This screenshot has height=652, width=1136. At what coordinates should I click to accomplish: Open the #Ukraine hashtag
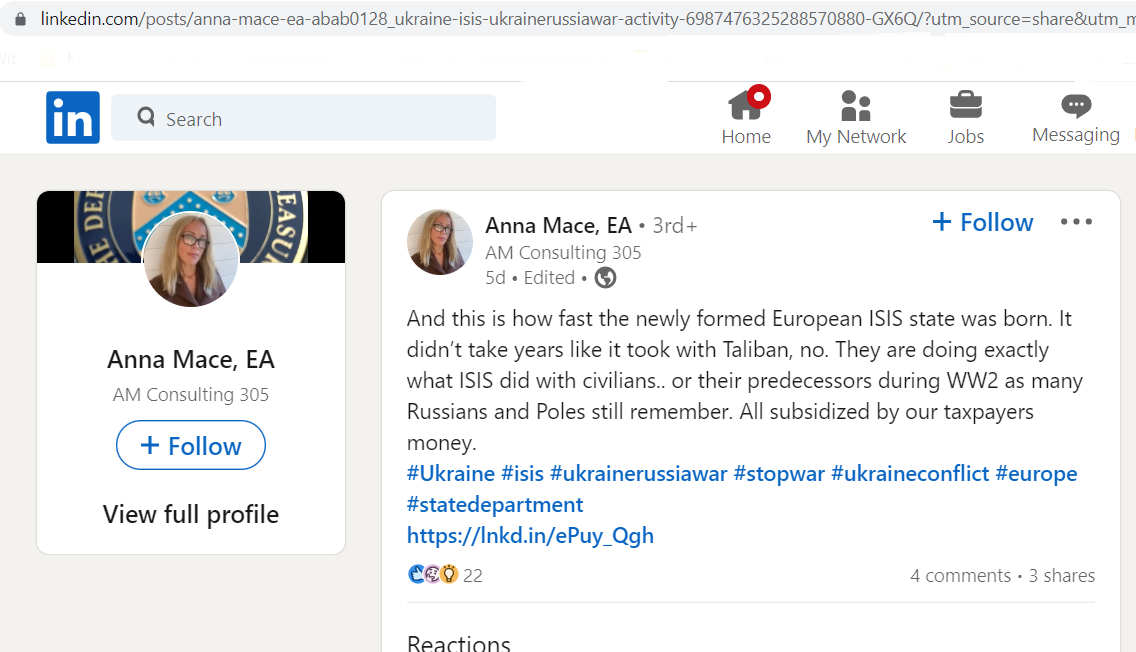coord(451,473)
